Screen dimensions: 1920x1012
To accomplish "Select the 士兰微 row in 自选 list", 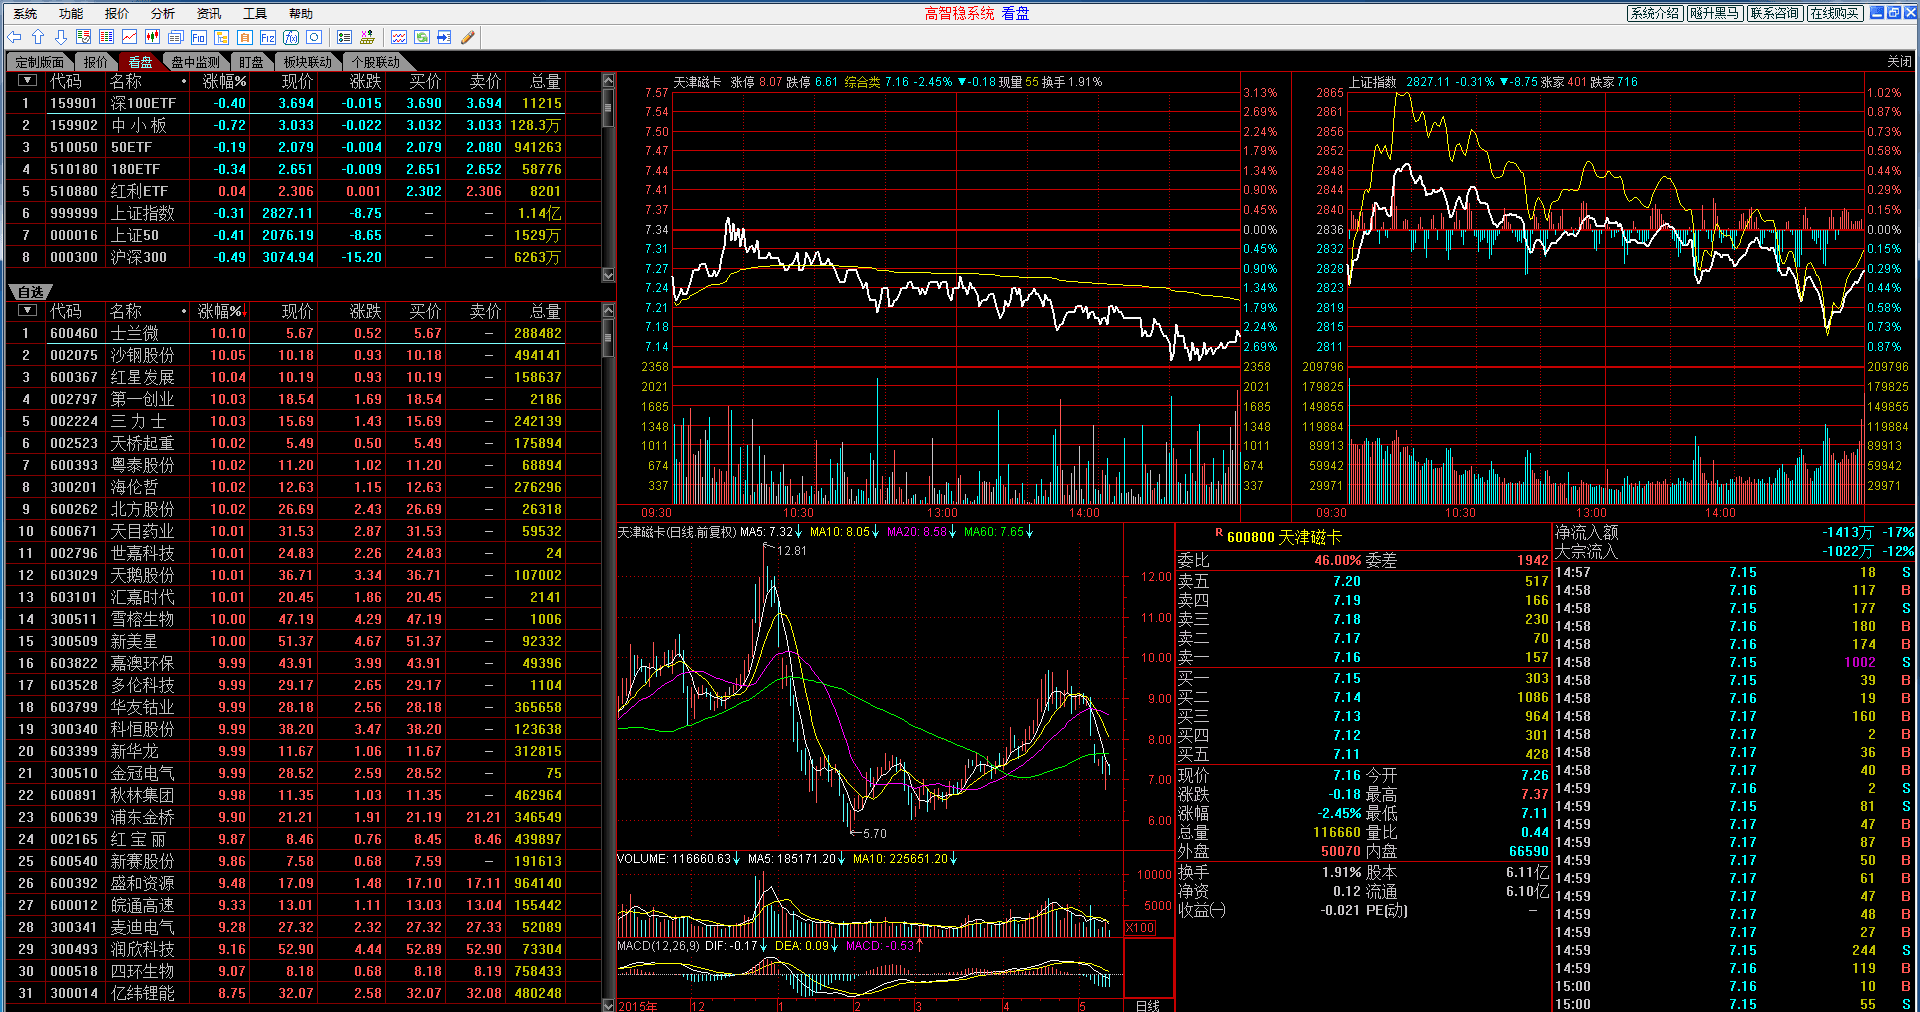I will (x=303, y=333).
